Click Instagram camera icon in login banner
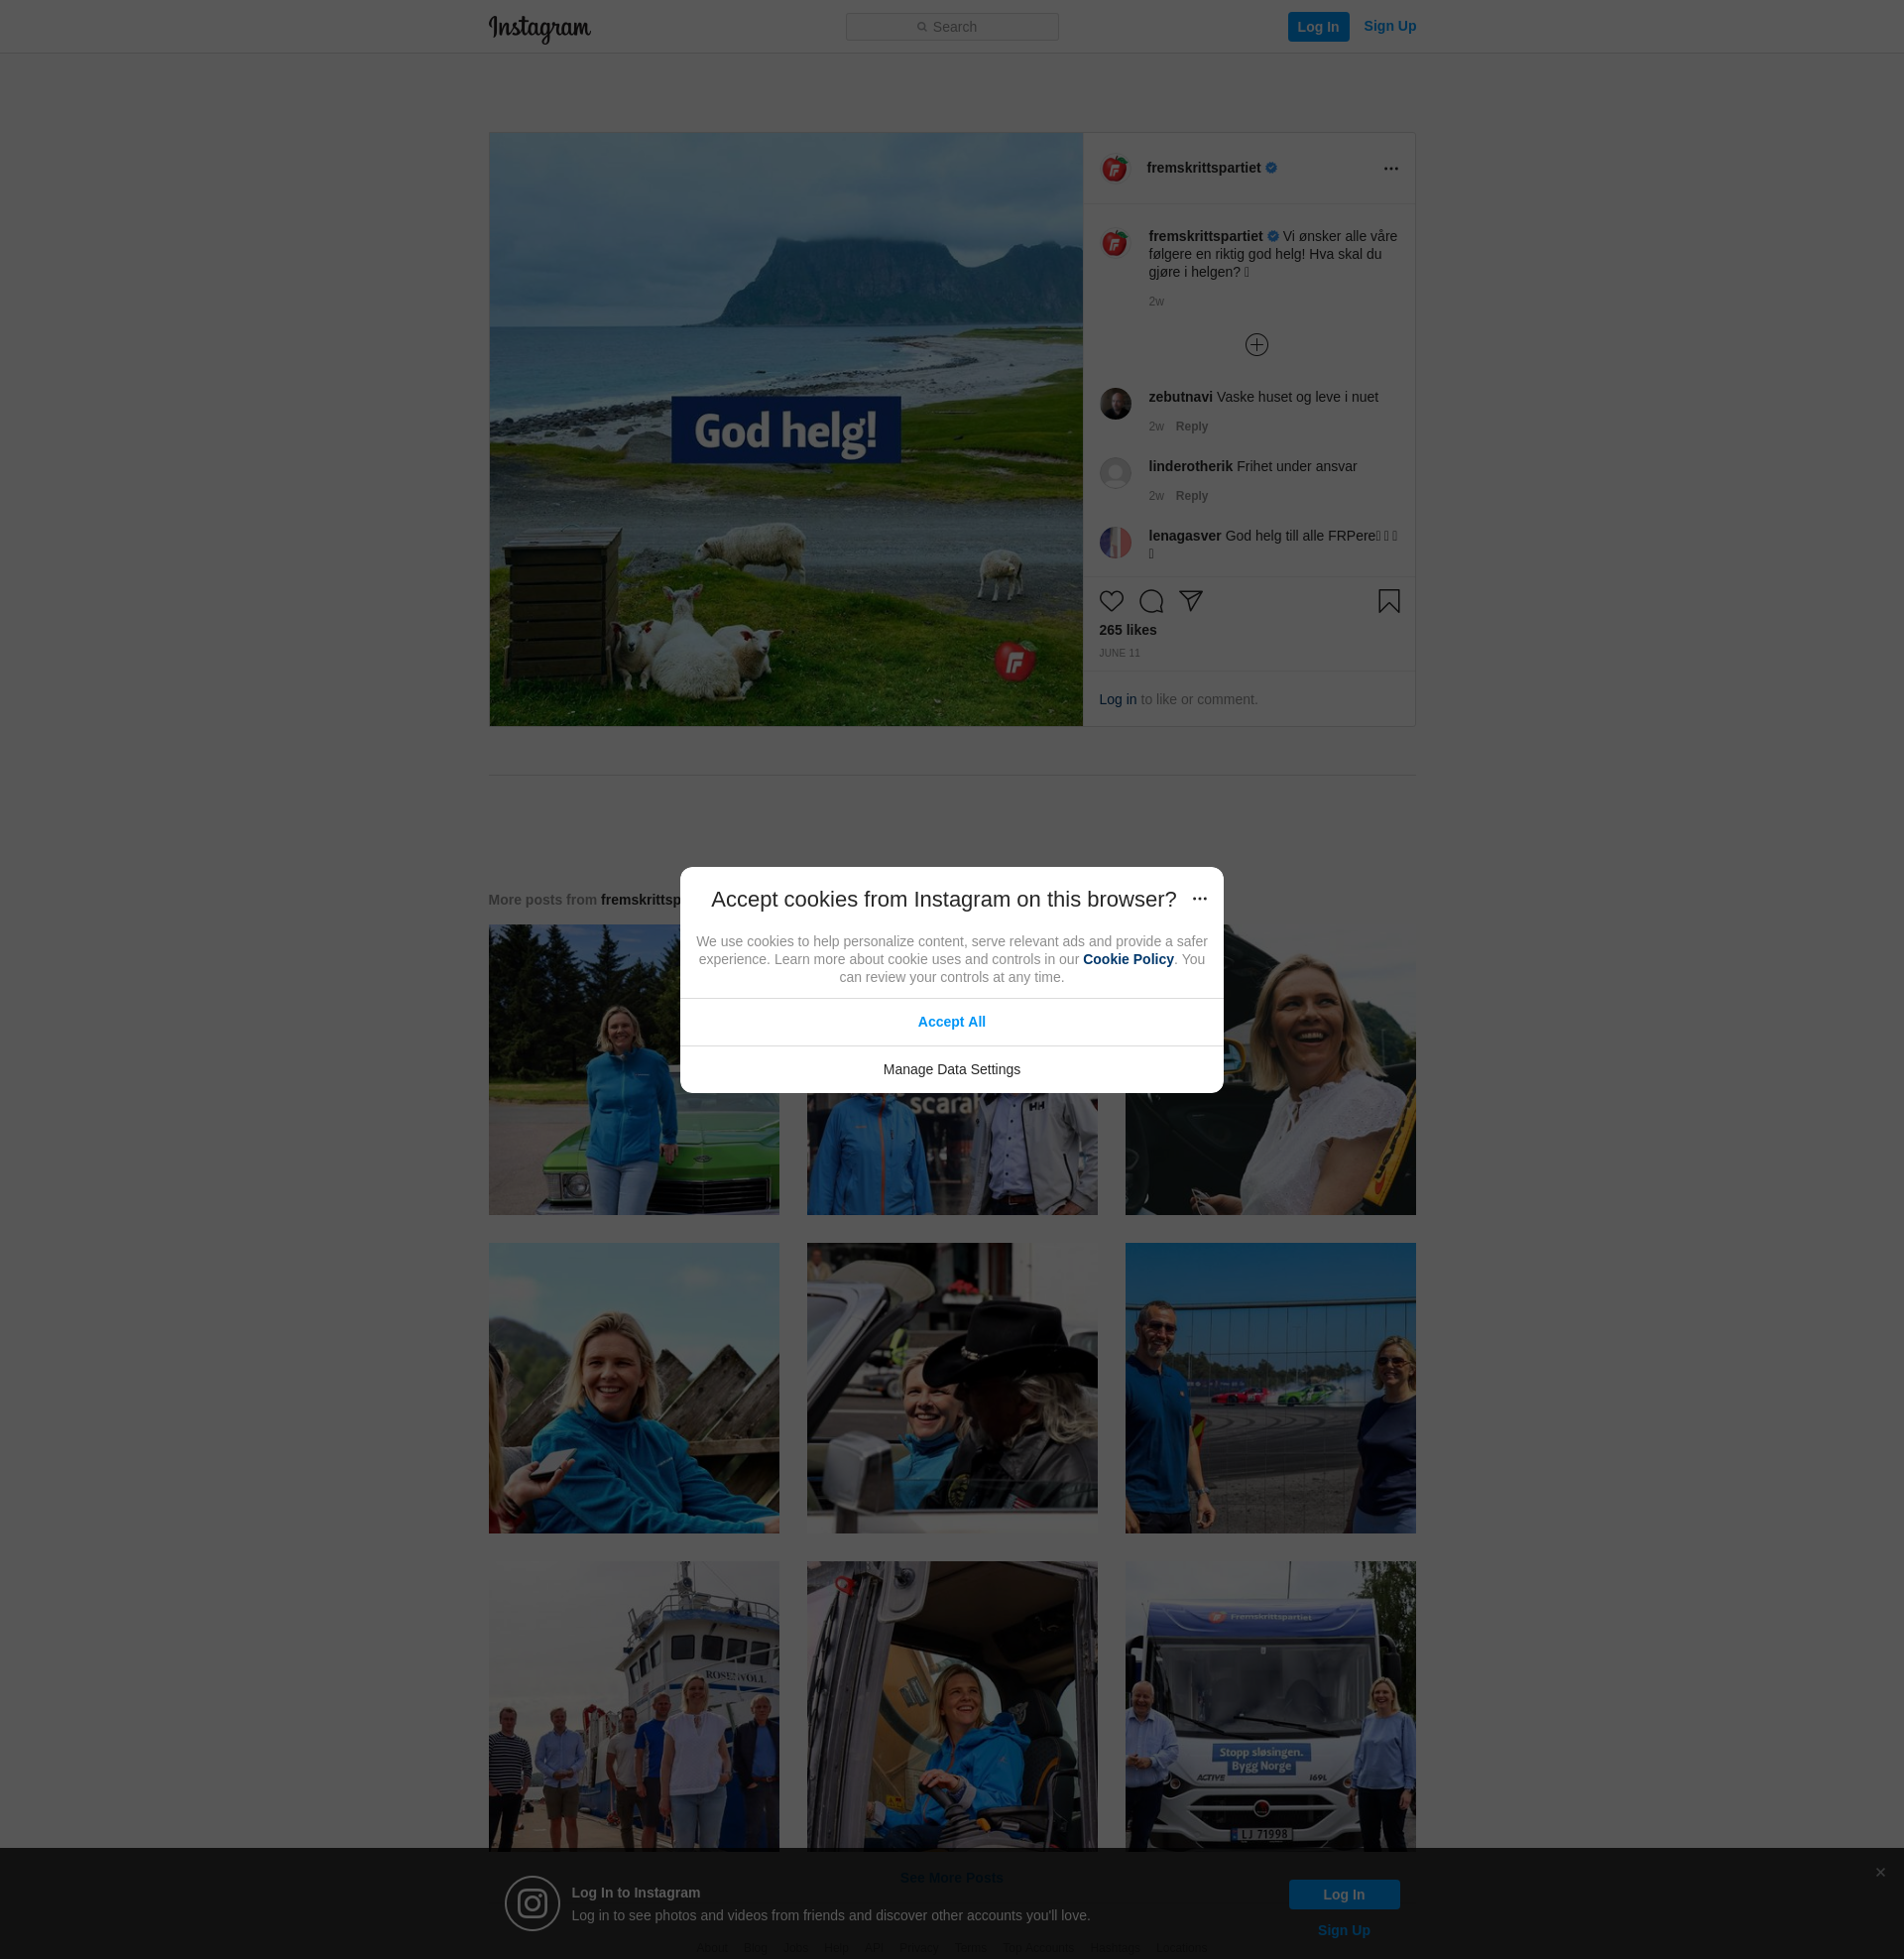The image size is (1904, 1959). [x=532, y=1903]
